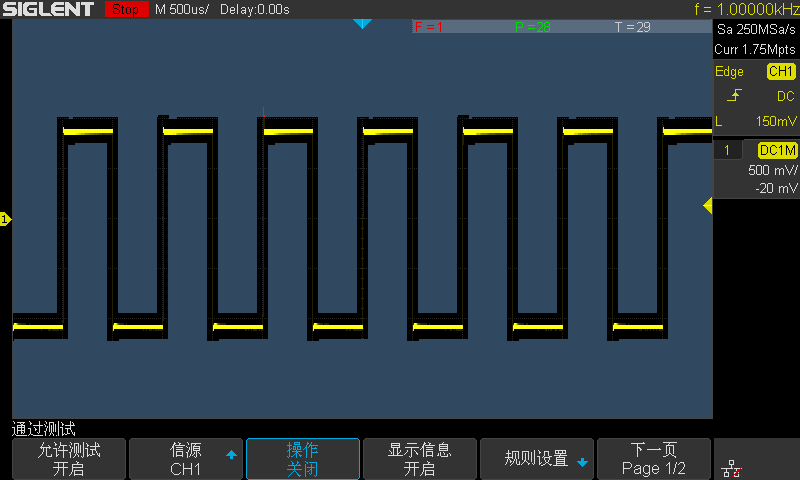Click the 500 mV/ vertical scale value
This screenshot has height=480, width=800.
click(772, 170)
